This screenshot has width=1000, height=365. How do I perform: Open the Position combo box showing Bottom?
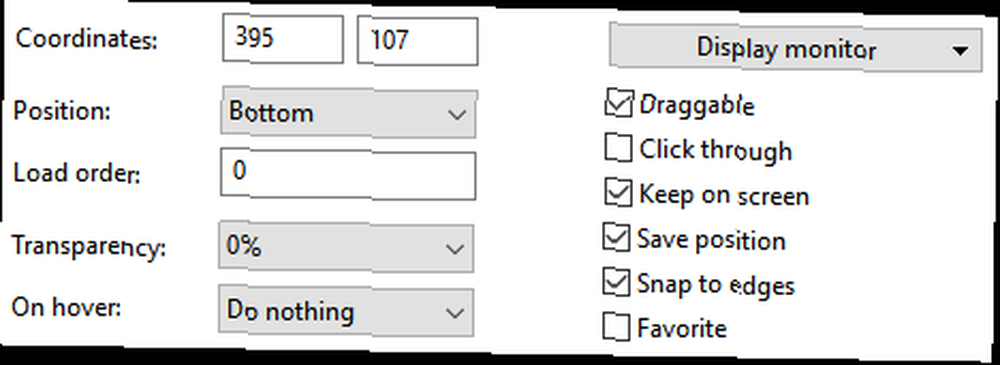tap(348, 113)
